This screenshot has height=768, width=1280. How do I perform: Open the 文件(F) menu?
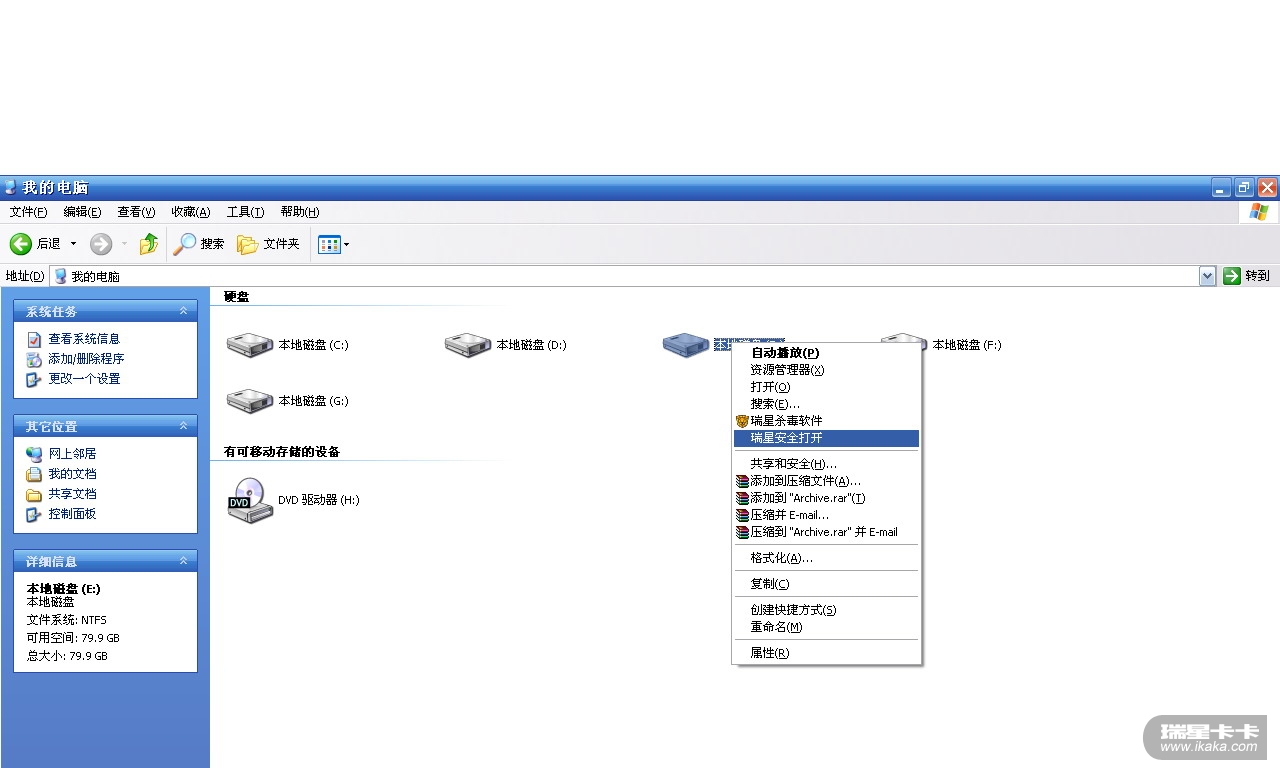click(x=28, y=212)
